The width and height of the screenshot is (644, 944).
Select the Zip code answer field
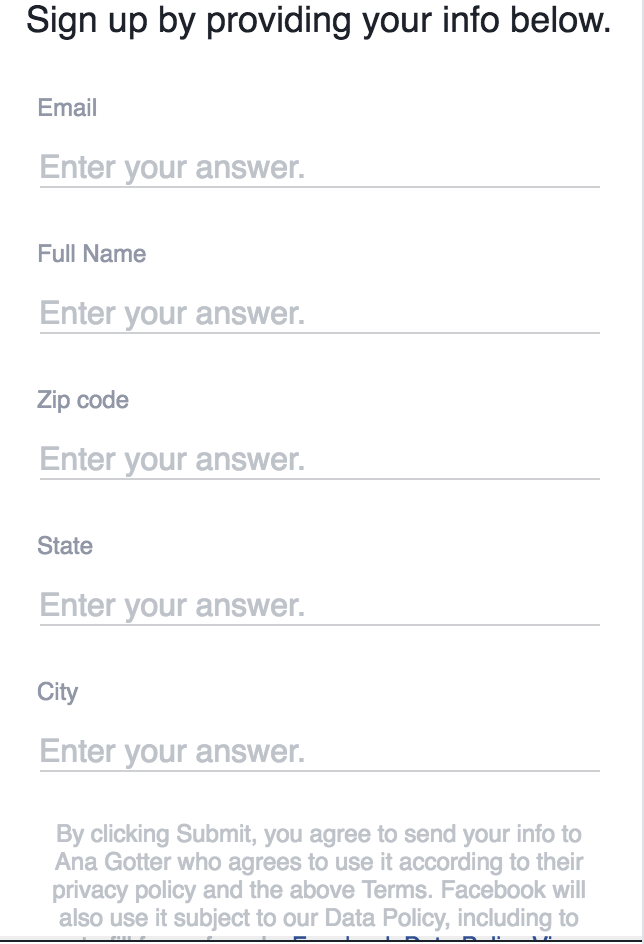320,459
